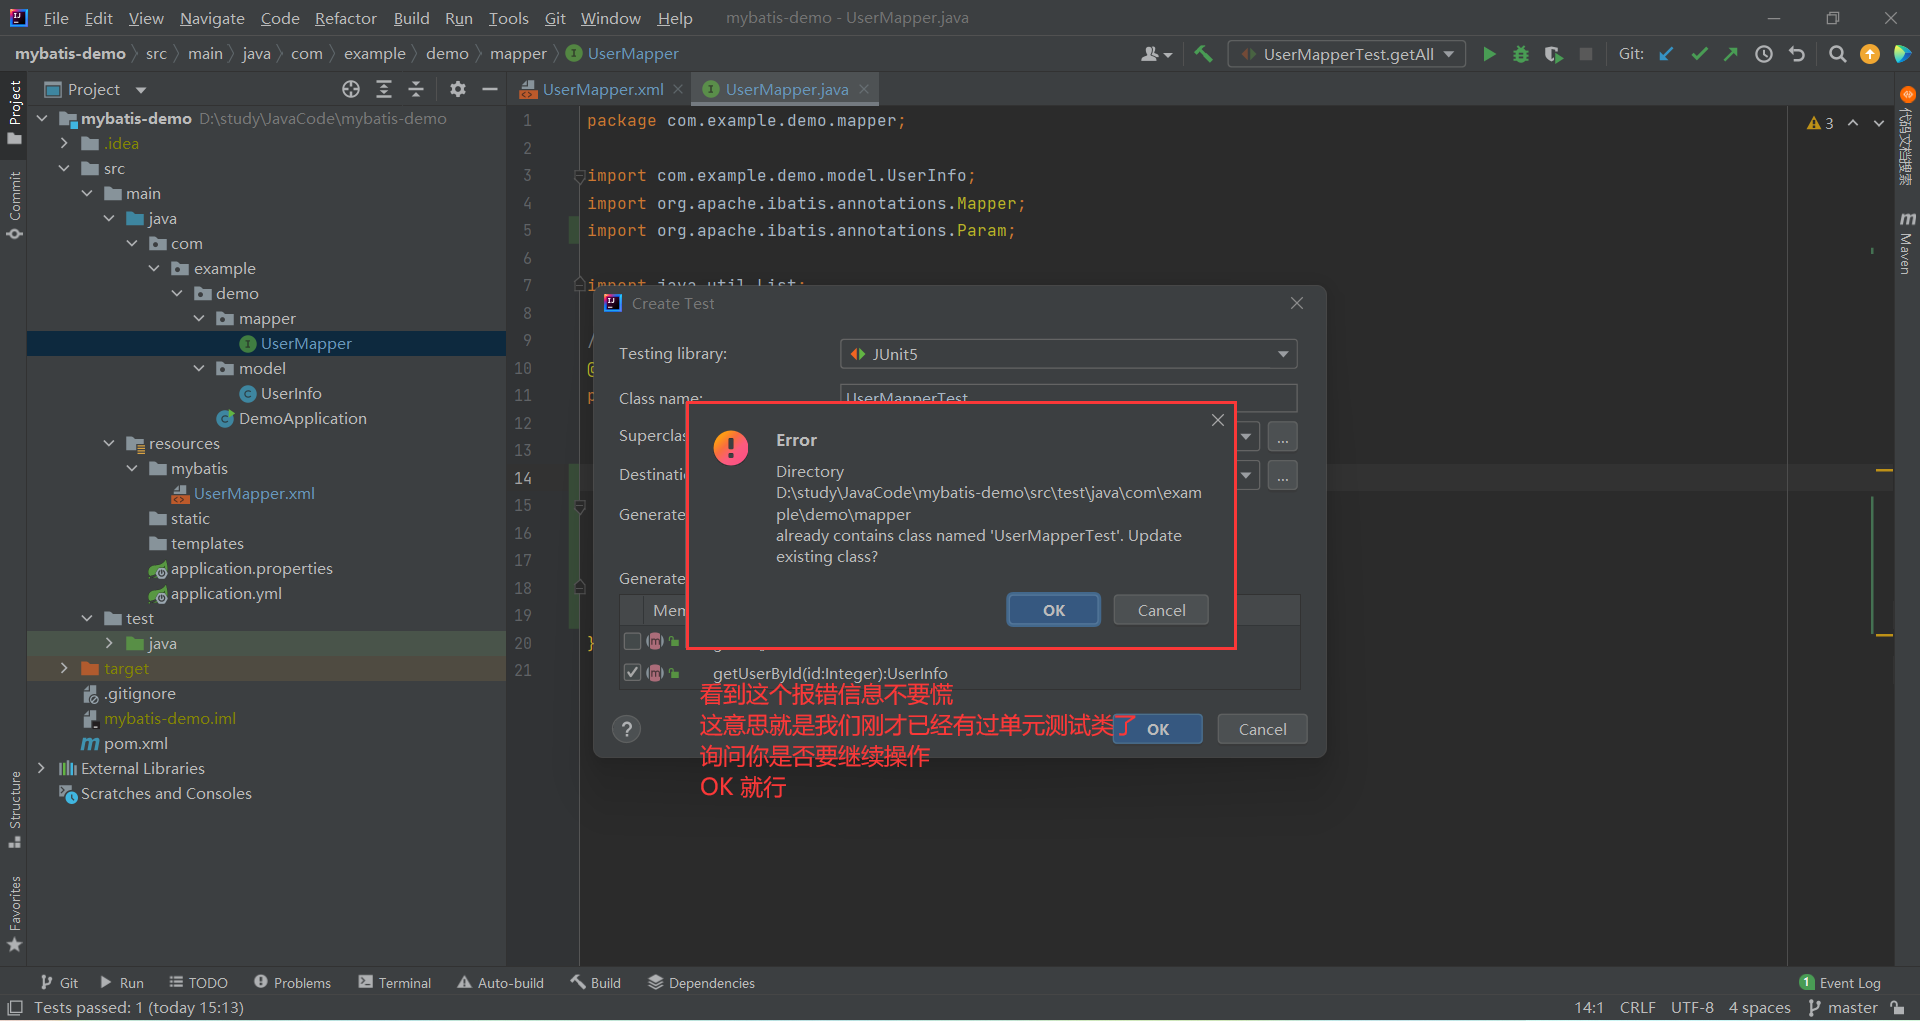This screenshot has height=1021, width=1920.
Task: Click the orange IDE update icon
Action: pos(1870,54)
